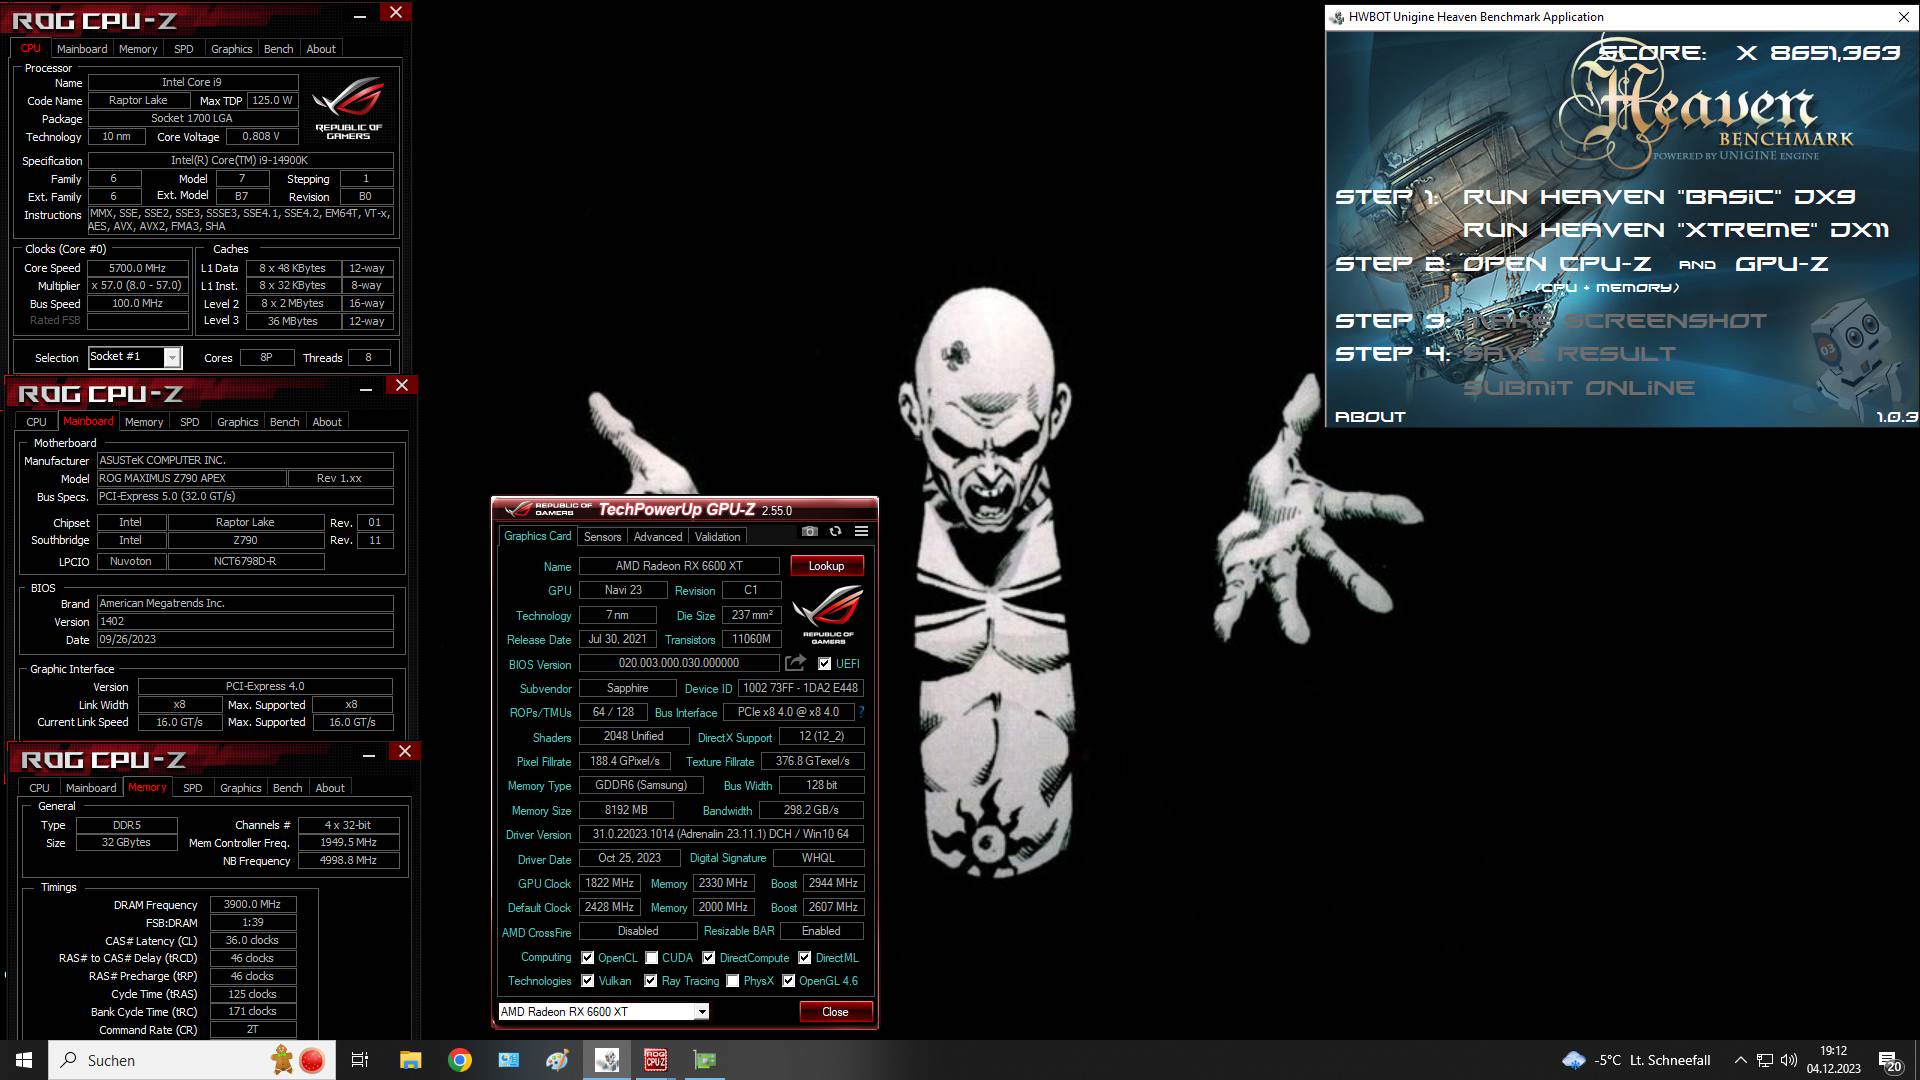Toggle the UEFI checkbox in GPU-Z
The width and height of the screenshot is (1920, 1080).
(824, 663)
